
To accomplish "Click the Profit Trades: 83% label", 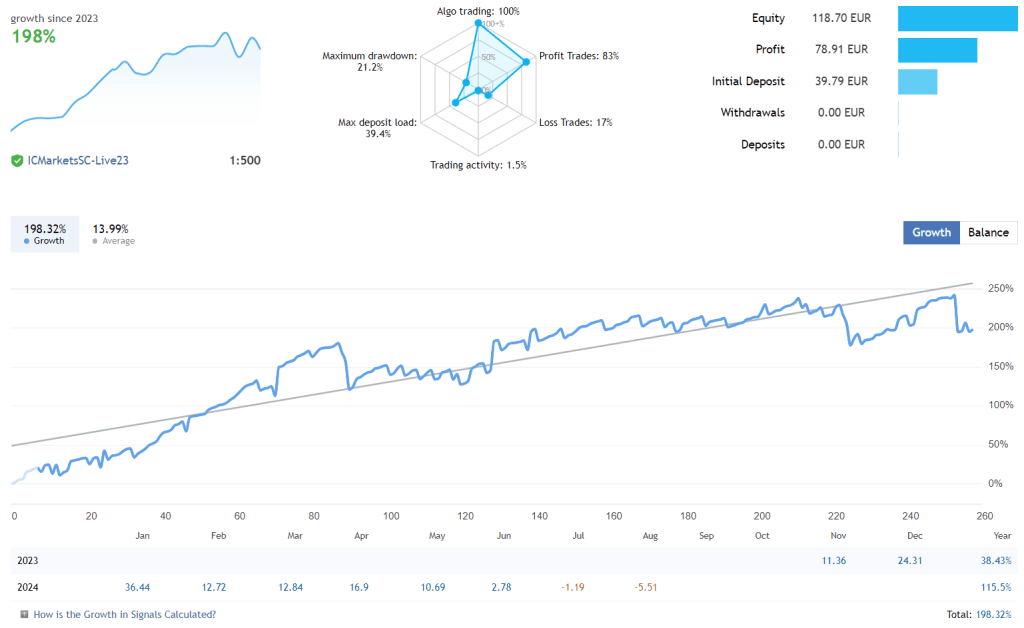I will tap(578, 56).
